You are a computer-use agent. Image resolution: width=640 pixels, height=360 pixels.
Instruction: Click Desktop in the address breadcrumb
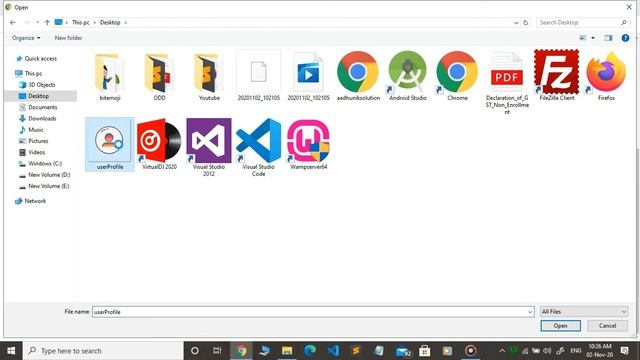pyautogui.click(x=110, y=22)
